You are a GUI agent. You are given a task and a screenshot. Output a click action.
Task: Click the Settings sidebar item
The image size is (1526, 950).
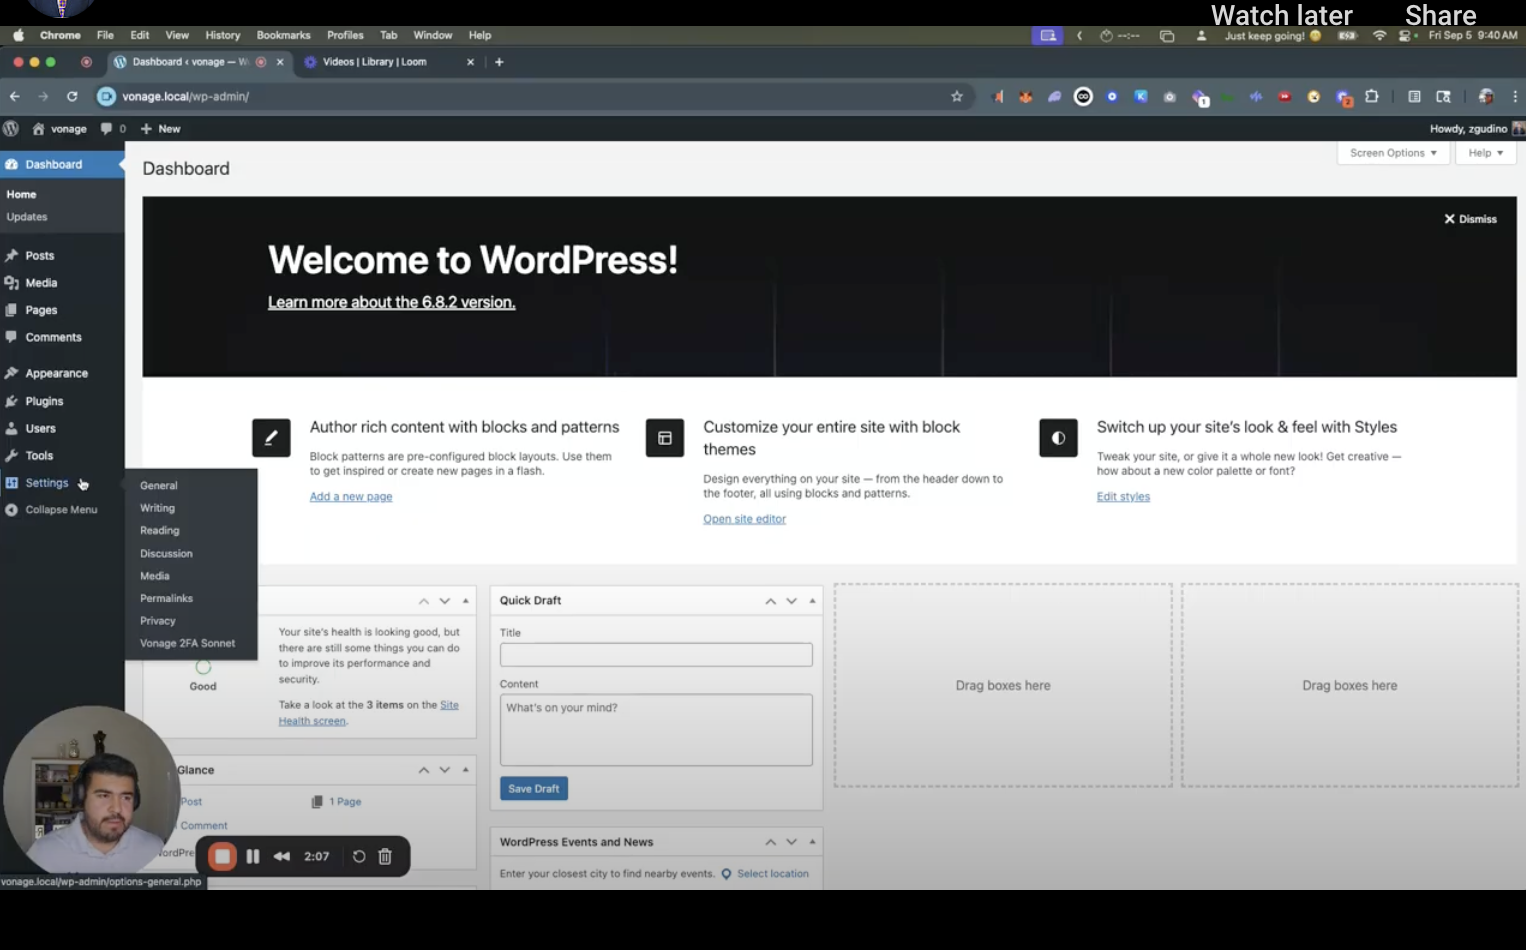point(47,483)
